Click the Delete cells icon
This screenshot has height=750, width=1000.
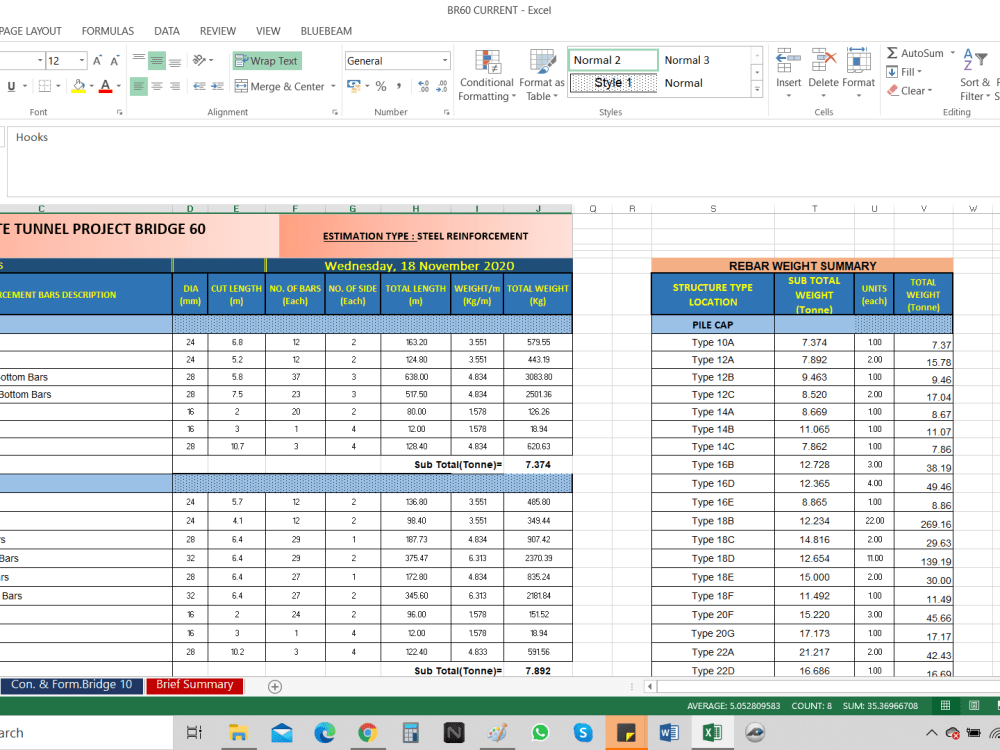823,61
